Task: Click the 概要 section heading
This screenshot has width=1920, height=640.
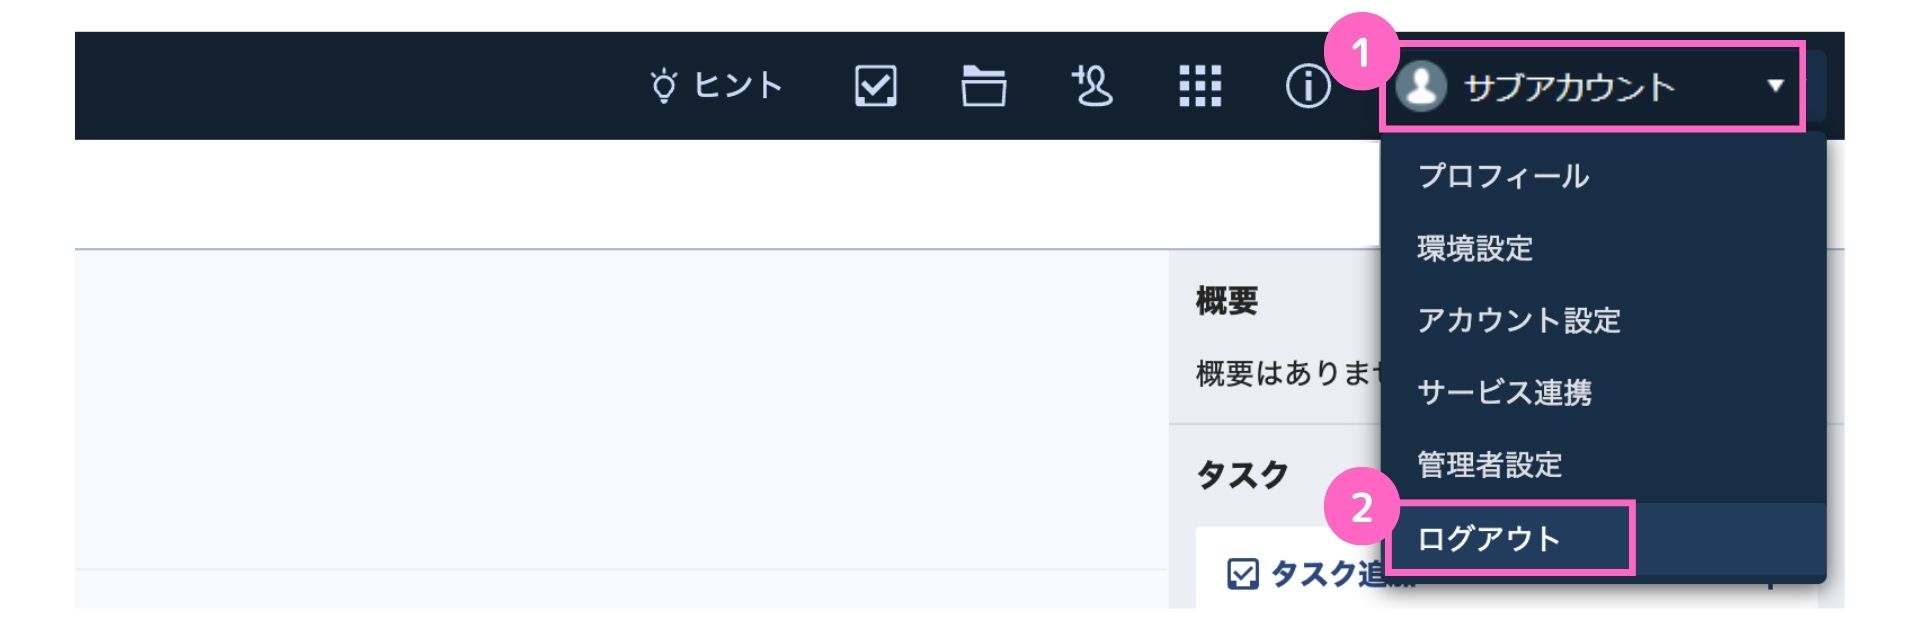Action: click(1227, 300)
